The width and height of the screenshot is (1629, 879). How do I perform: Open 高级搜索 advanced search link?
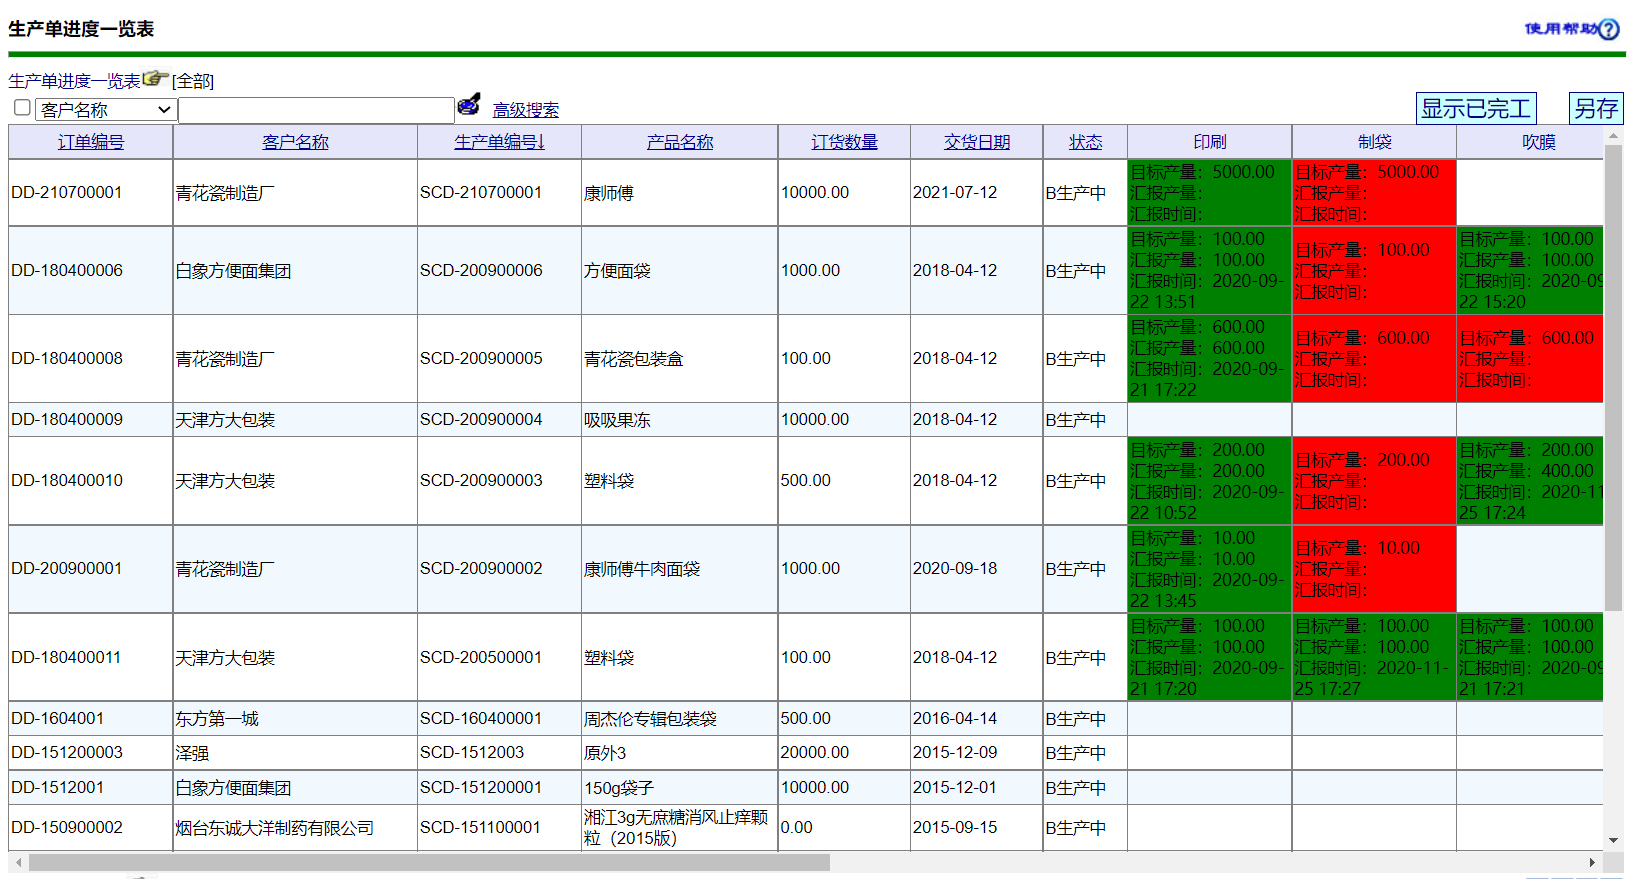[x=526, y=110]
